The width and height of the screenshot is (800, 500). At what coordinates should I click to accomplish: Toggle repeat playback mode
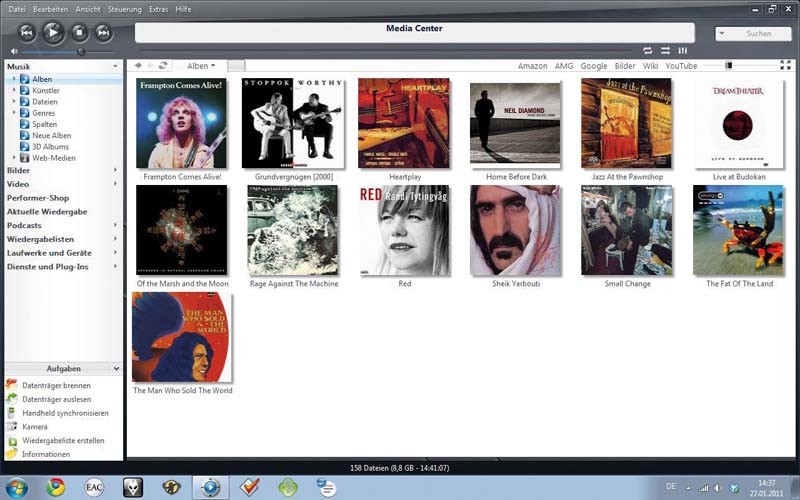coord(647,51)
